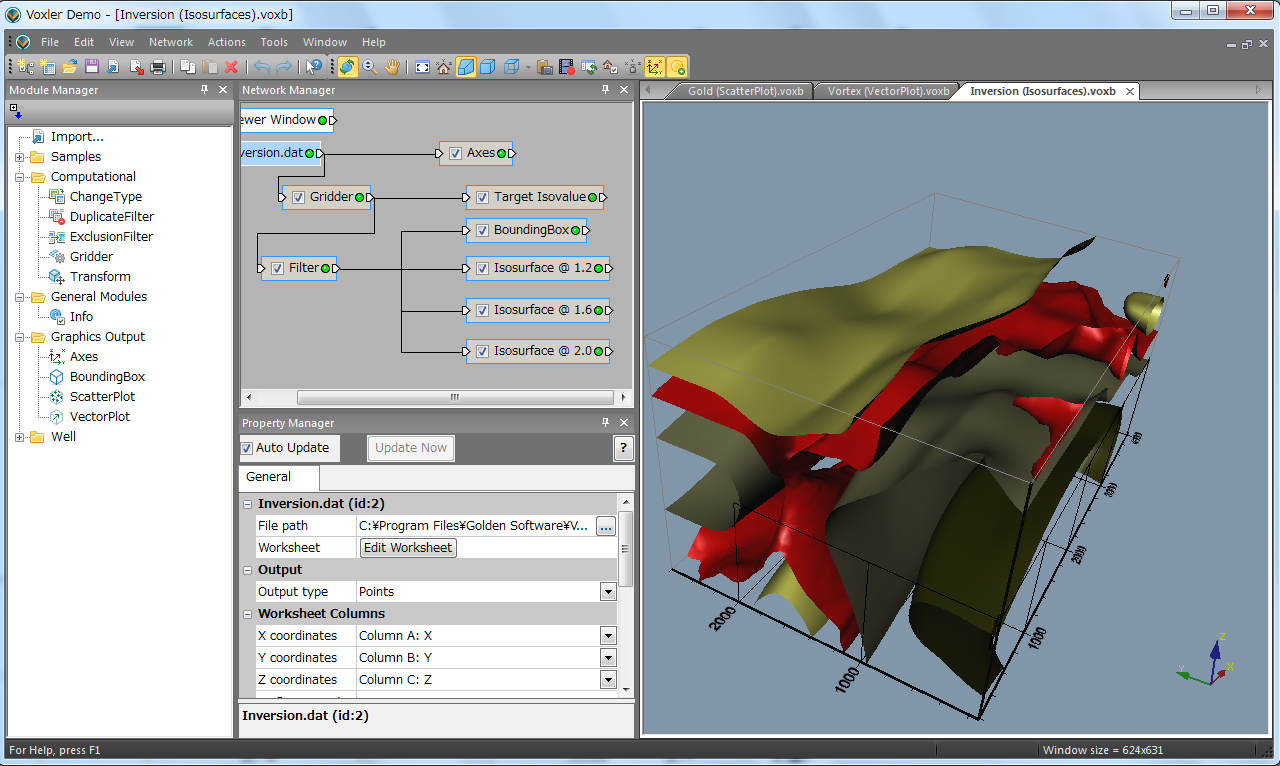This screenshot has height=766, width=1280.
Task: Uncheck the Isosurface @ 1.2 checkbox
Action: (x=483, y=268)
